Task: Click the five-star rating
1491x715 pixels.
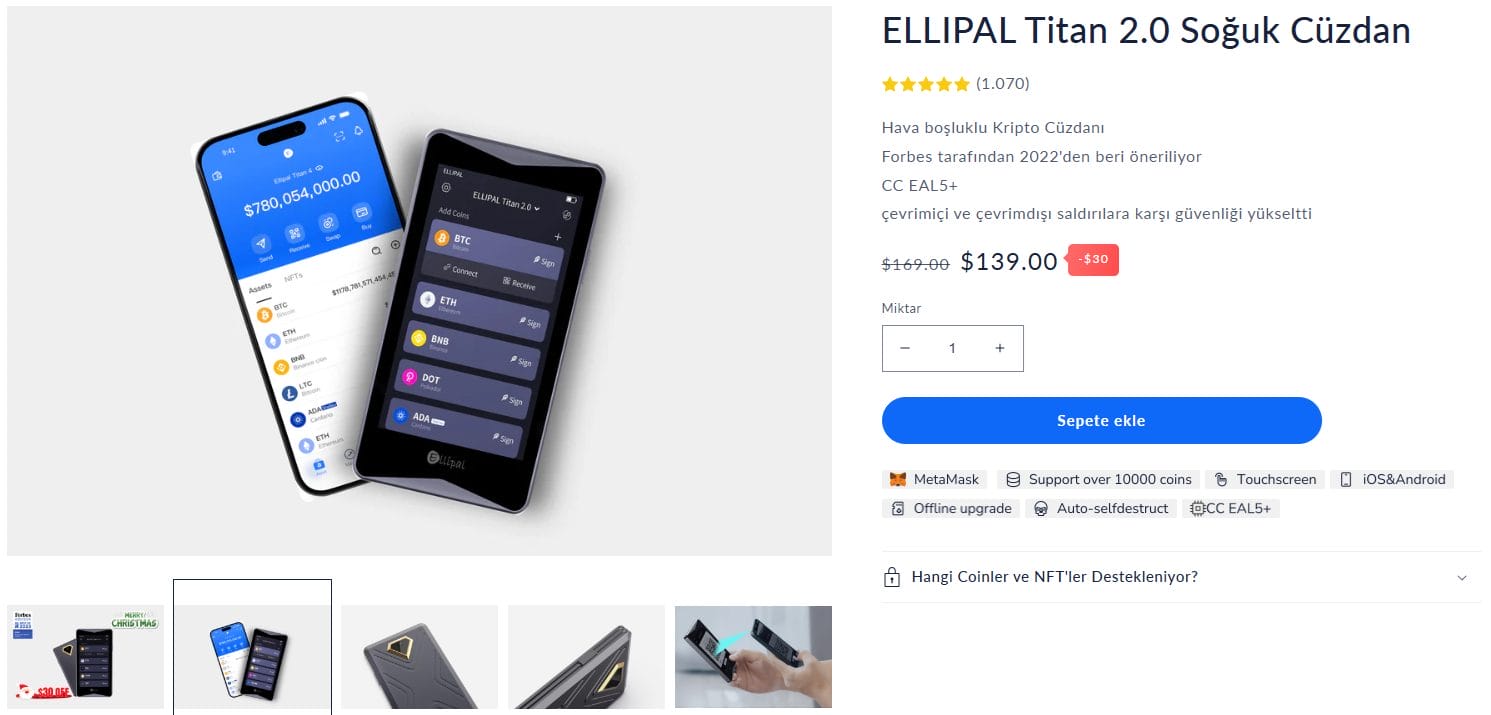Action: (x=925, y=84)
